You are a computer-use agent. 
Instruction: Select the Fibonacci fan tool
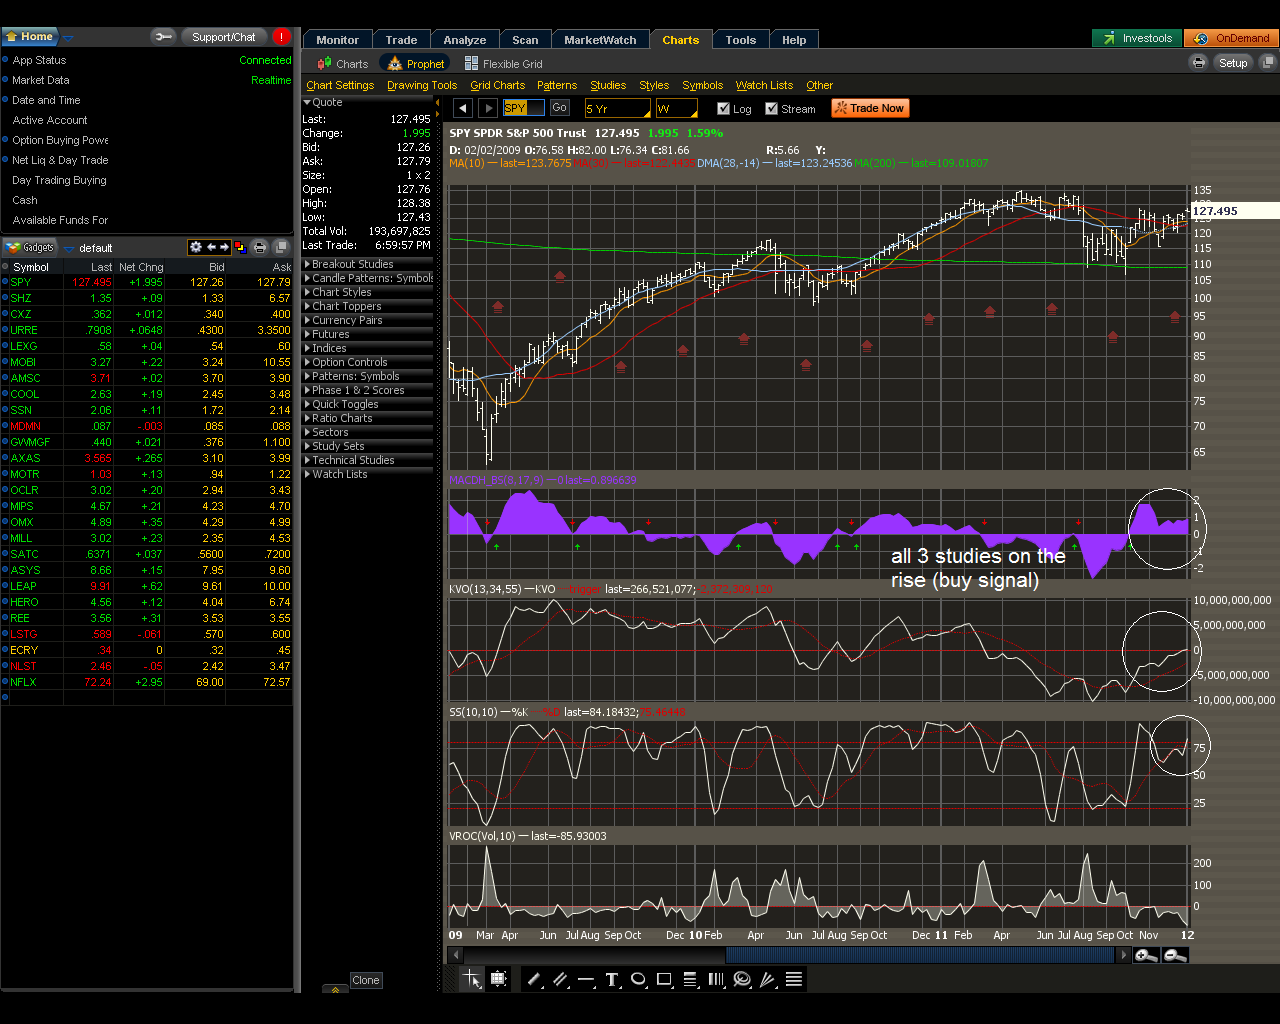(x=768, y=980)
